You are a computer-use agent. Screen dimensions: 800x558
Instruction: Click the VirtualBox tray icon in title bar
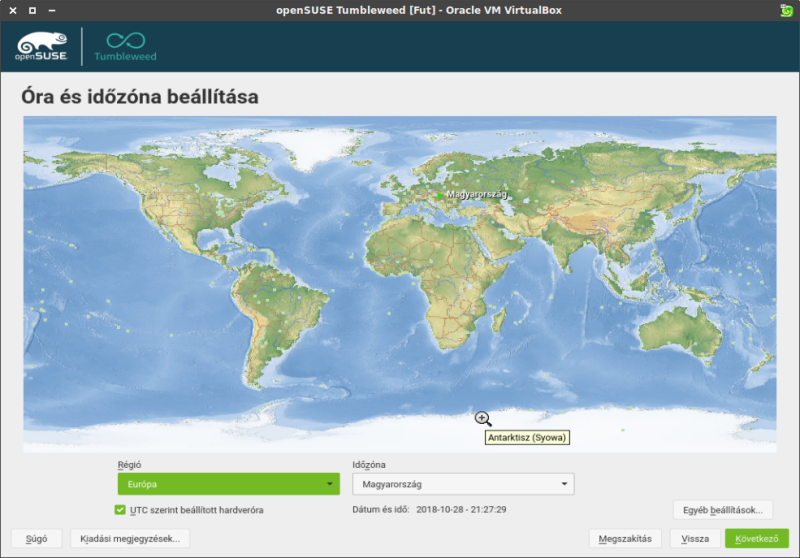coord(786,10)
